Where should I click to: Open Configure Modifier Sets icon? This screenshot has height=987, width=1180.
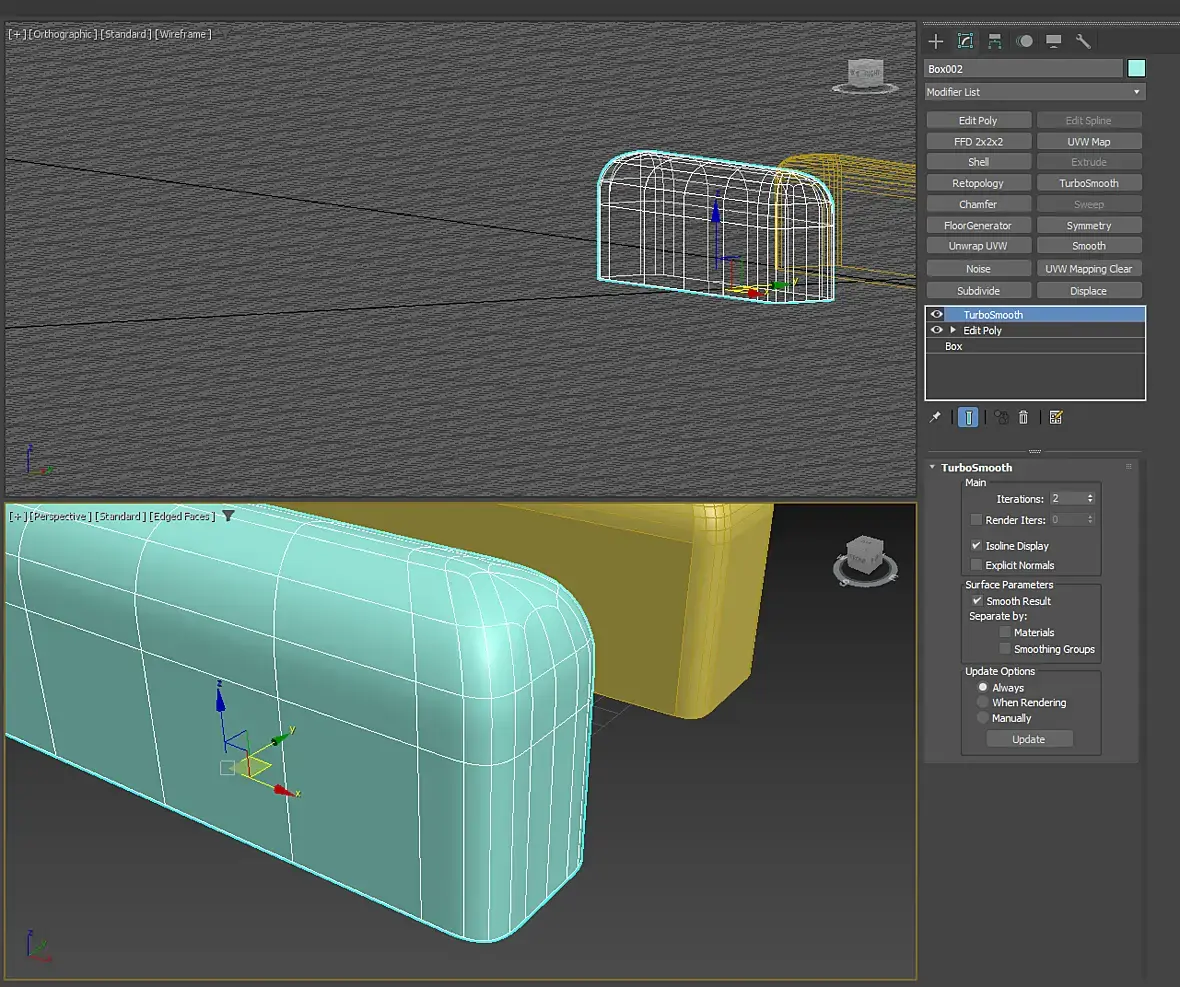pyautogui.click(x=1055, y=417)
